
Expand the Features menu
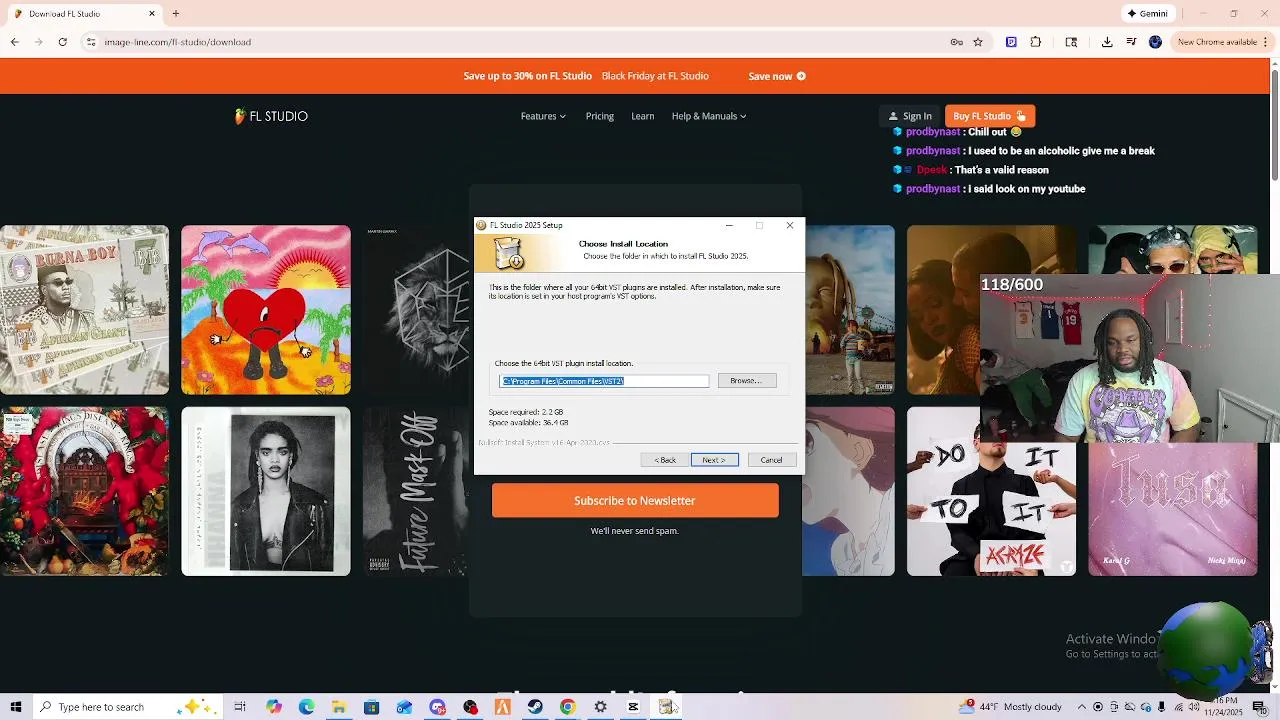543,116
